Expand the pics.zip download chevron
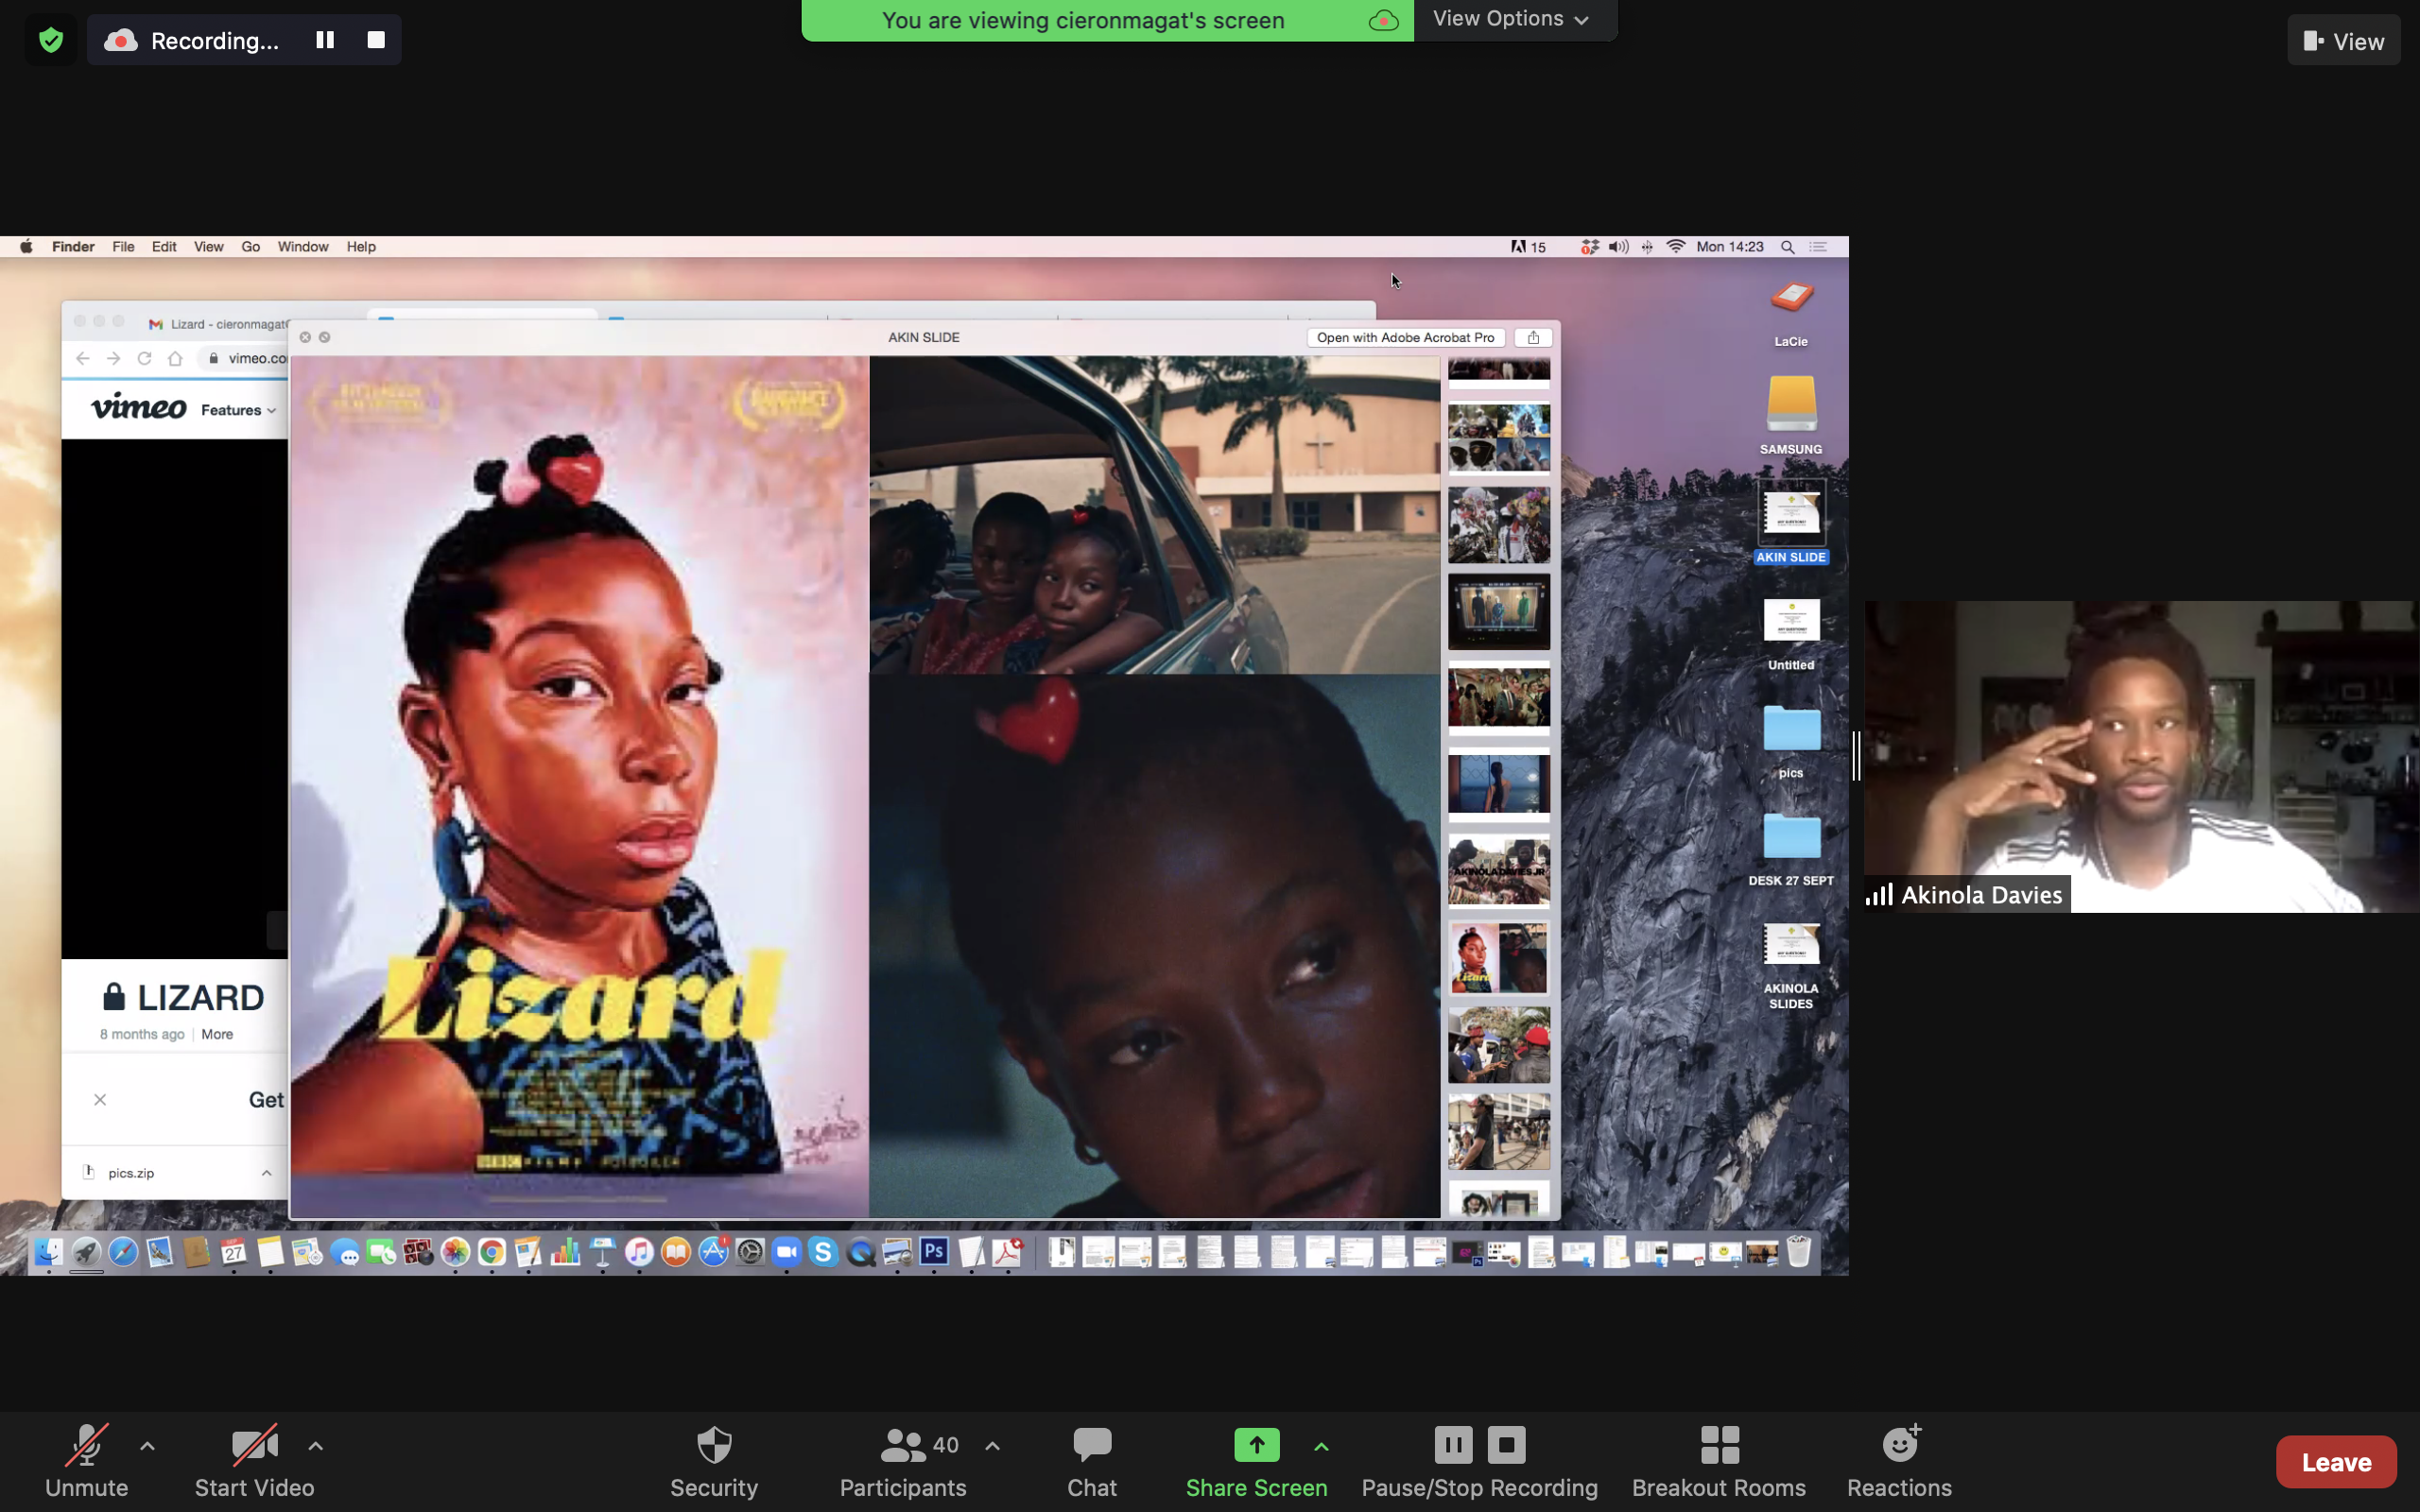This screenshot has height=1512, width=2420. 266,1173
